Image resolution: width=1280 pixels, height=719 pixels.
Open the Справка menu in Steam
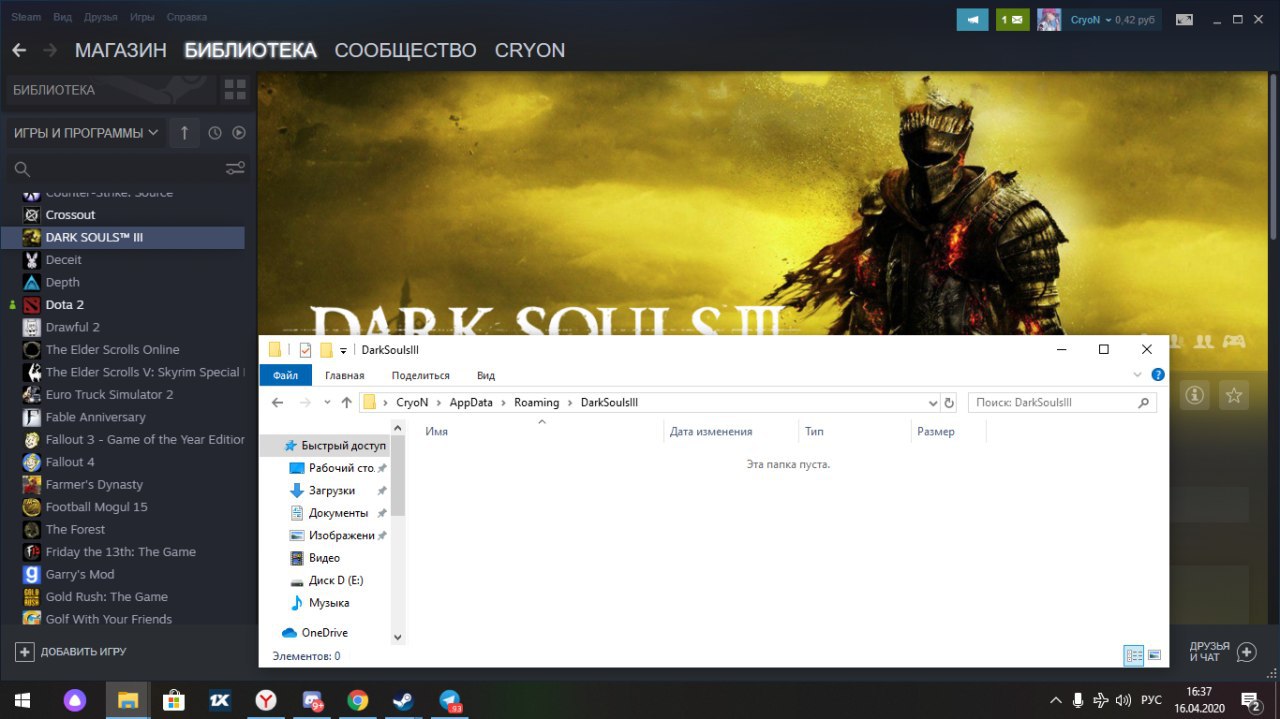(187, 17)
